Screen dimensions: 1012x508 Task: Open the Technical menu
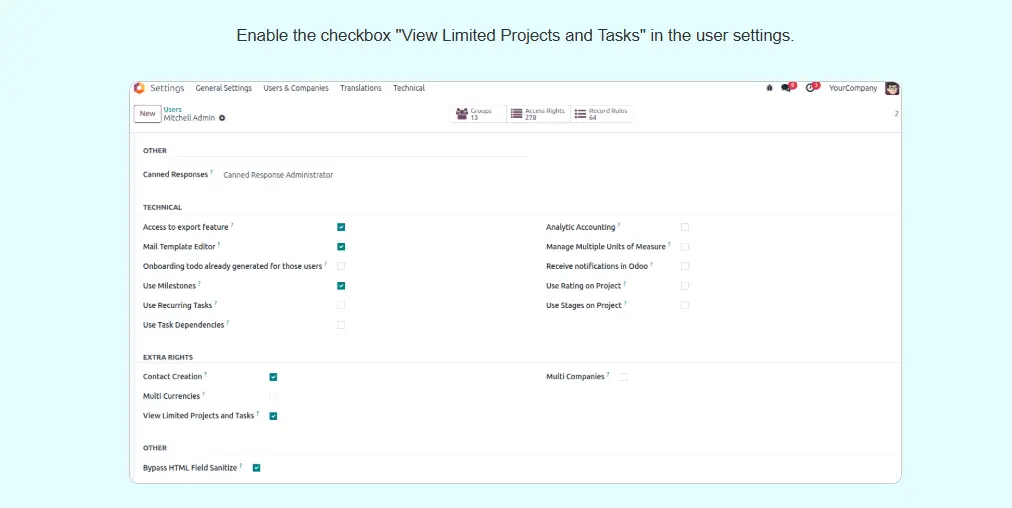coord(409,88)
